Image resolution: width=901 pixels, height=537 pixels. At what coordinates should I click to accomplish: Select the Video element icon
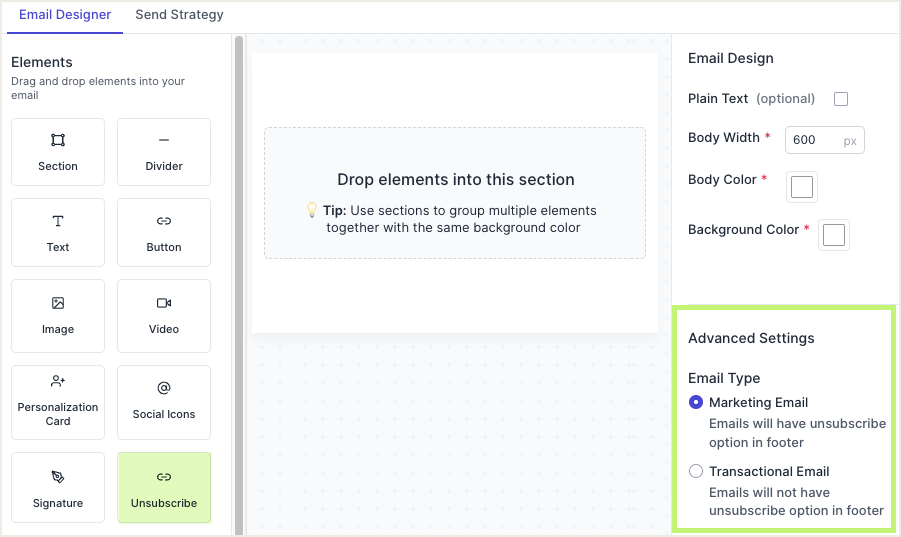(x=164, y=303)
